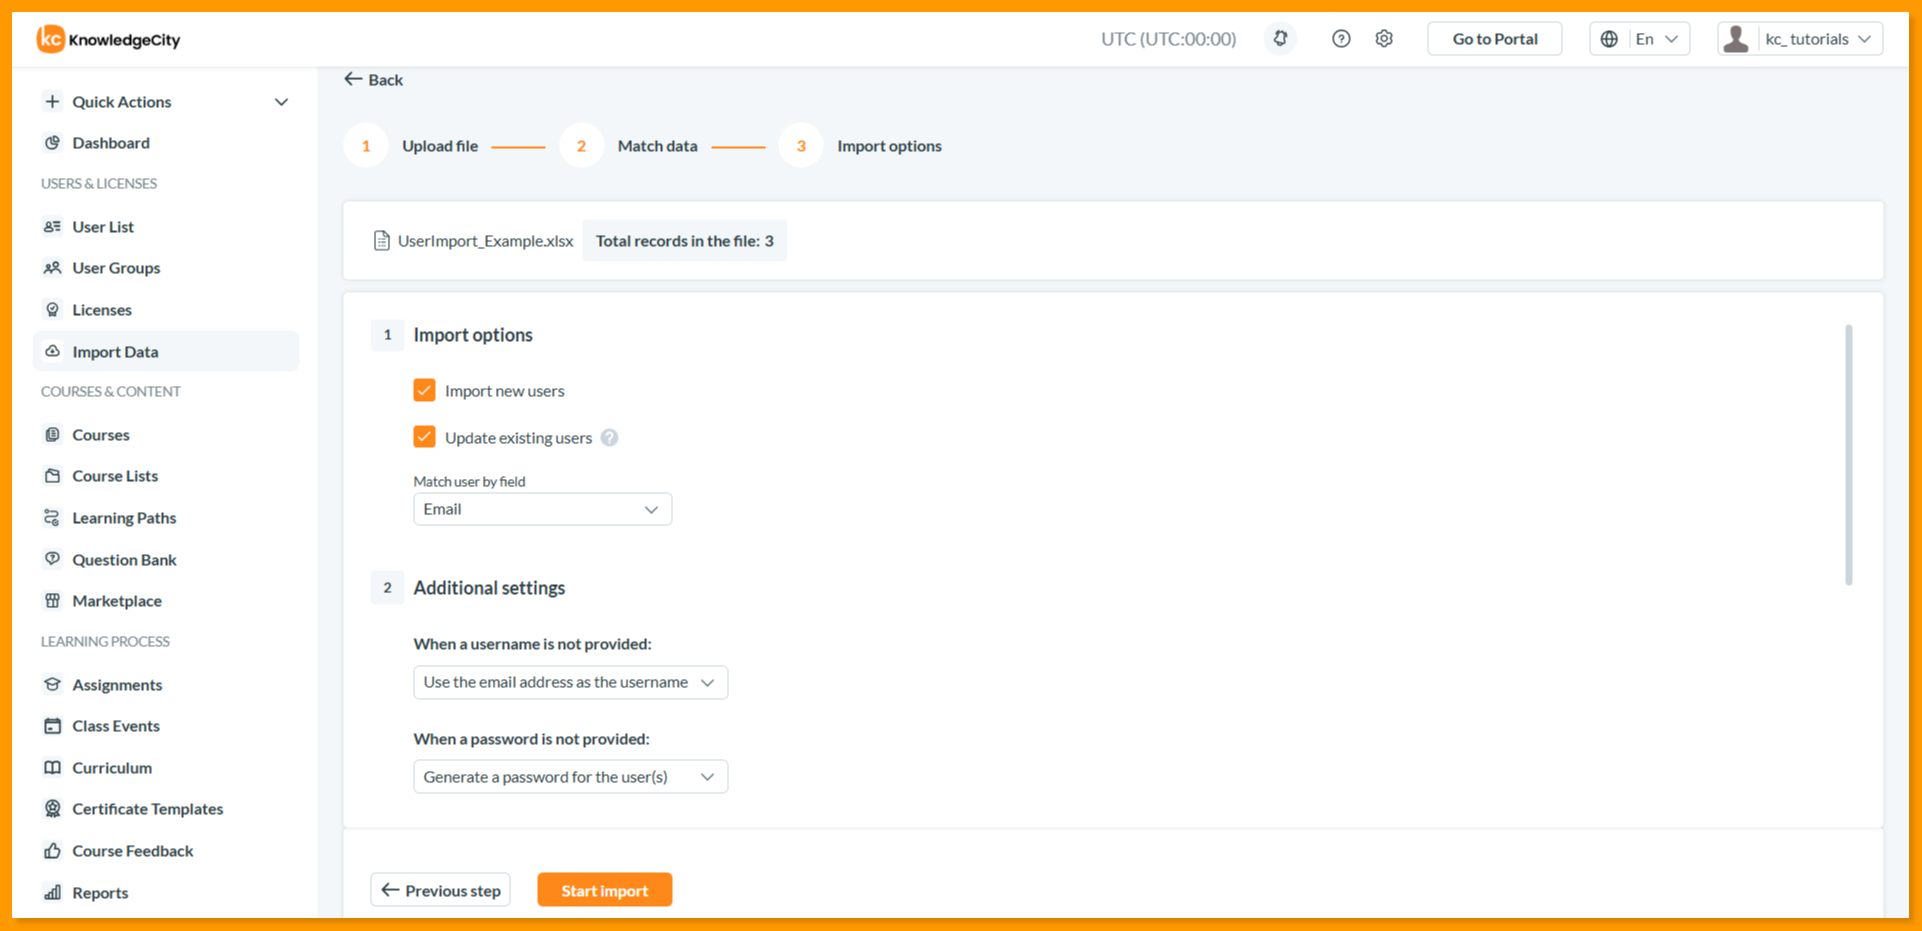
Task: Open kc_tutorials account dropdown
Action: [x=1800, y=39]
